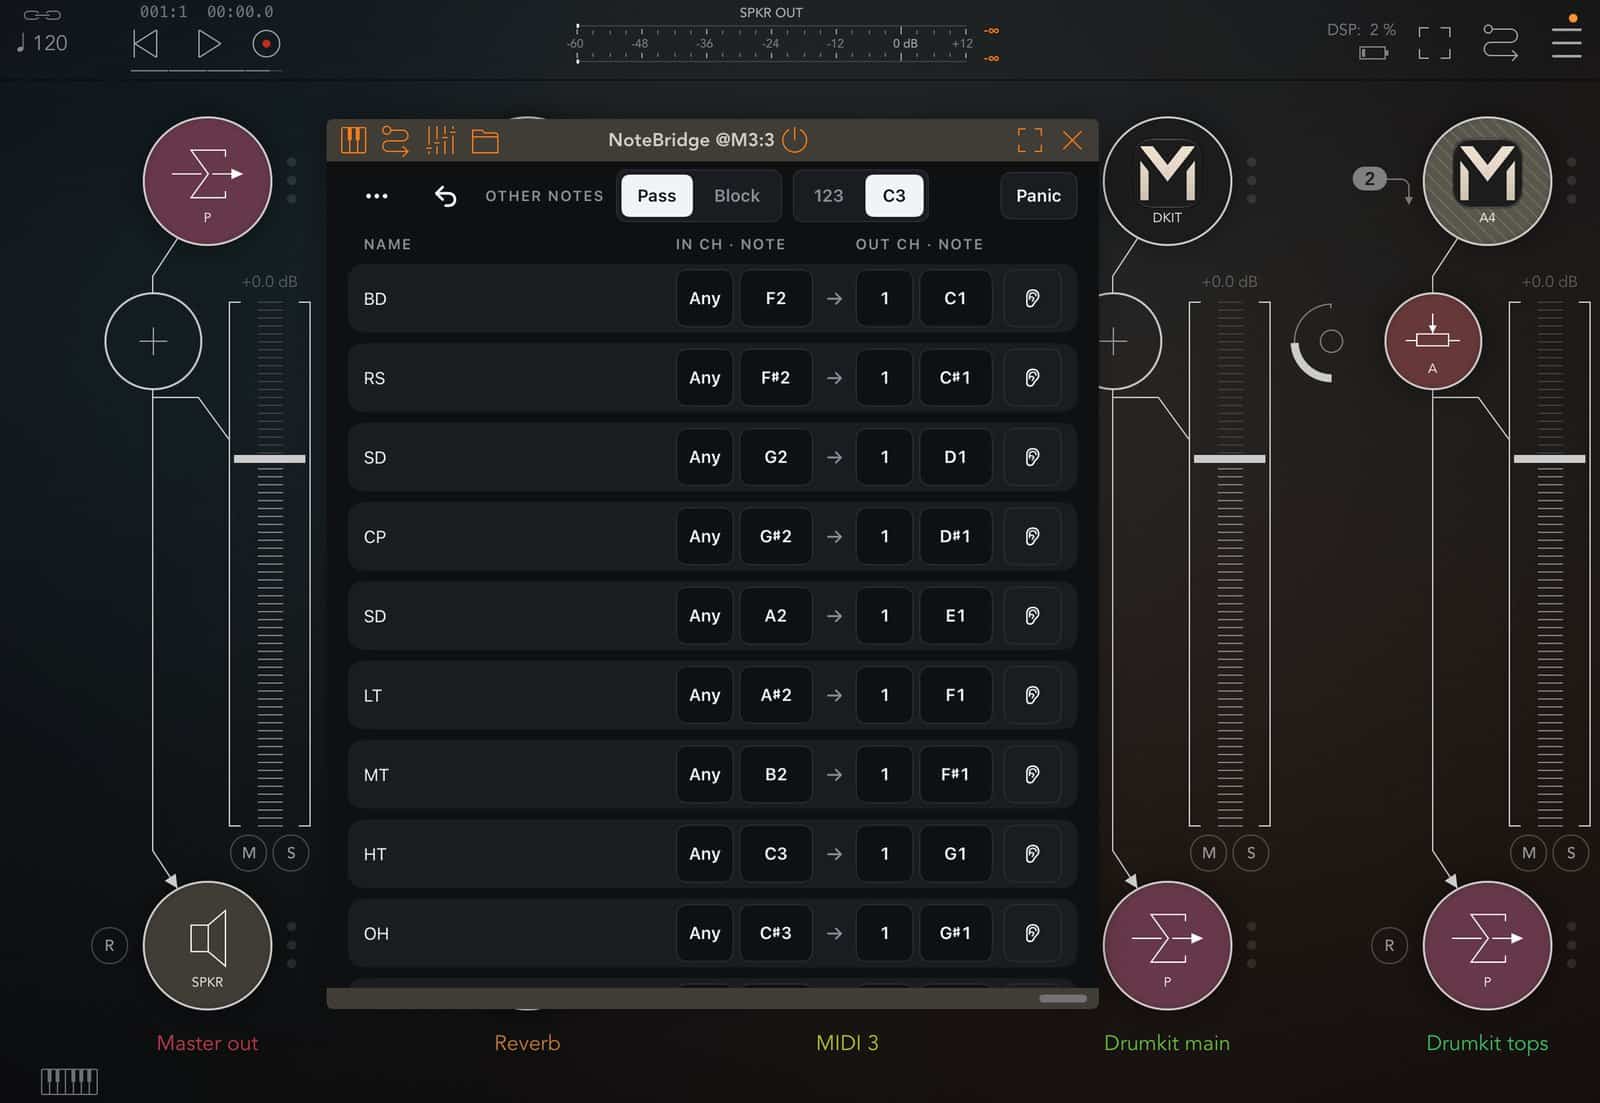Open output note D#1 selector for CP

(955, 537)
